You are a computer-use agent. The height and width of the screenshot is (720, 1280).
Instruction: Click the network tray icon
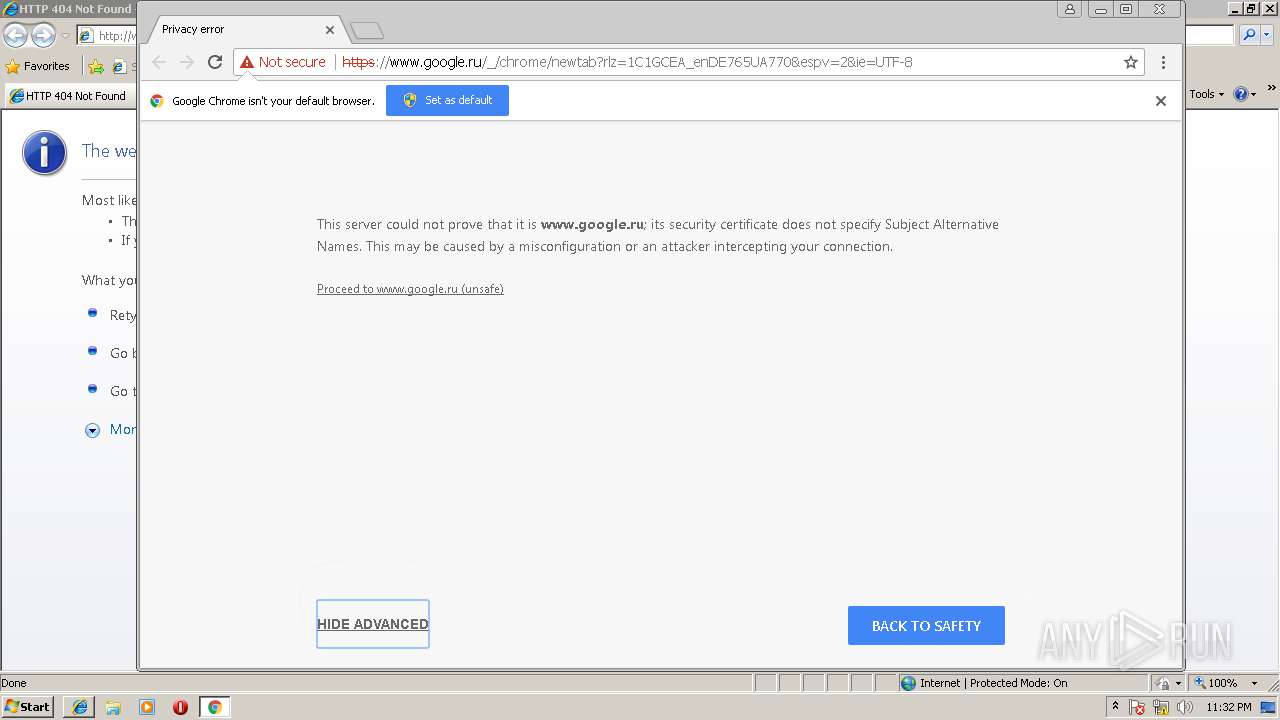click(1161, 707)
